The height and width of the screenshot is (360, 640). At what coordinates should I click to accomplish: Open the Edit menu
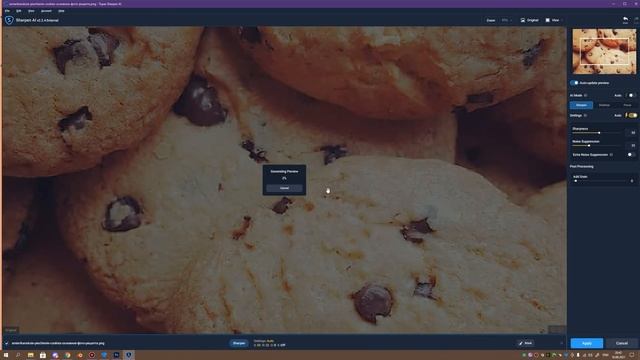[x=18, y=11]
